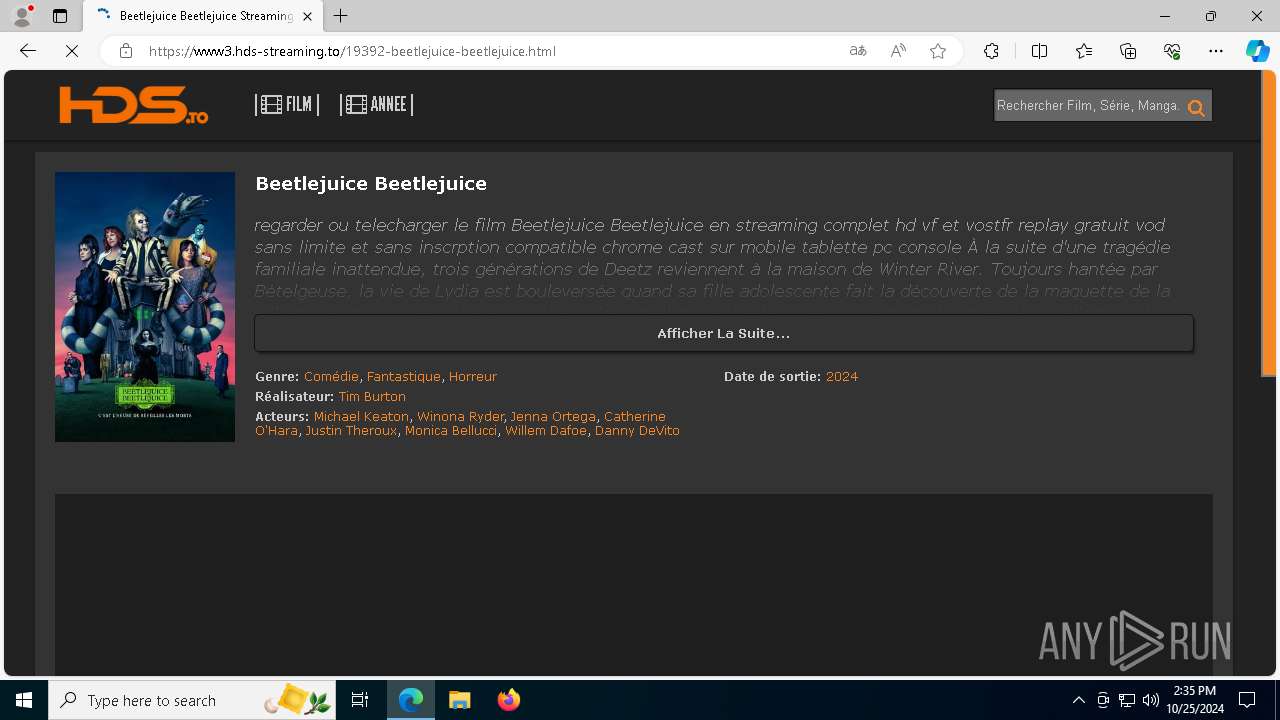Open the Danny DeVito actor link

[637, 431]
